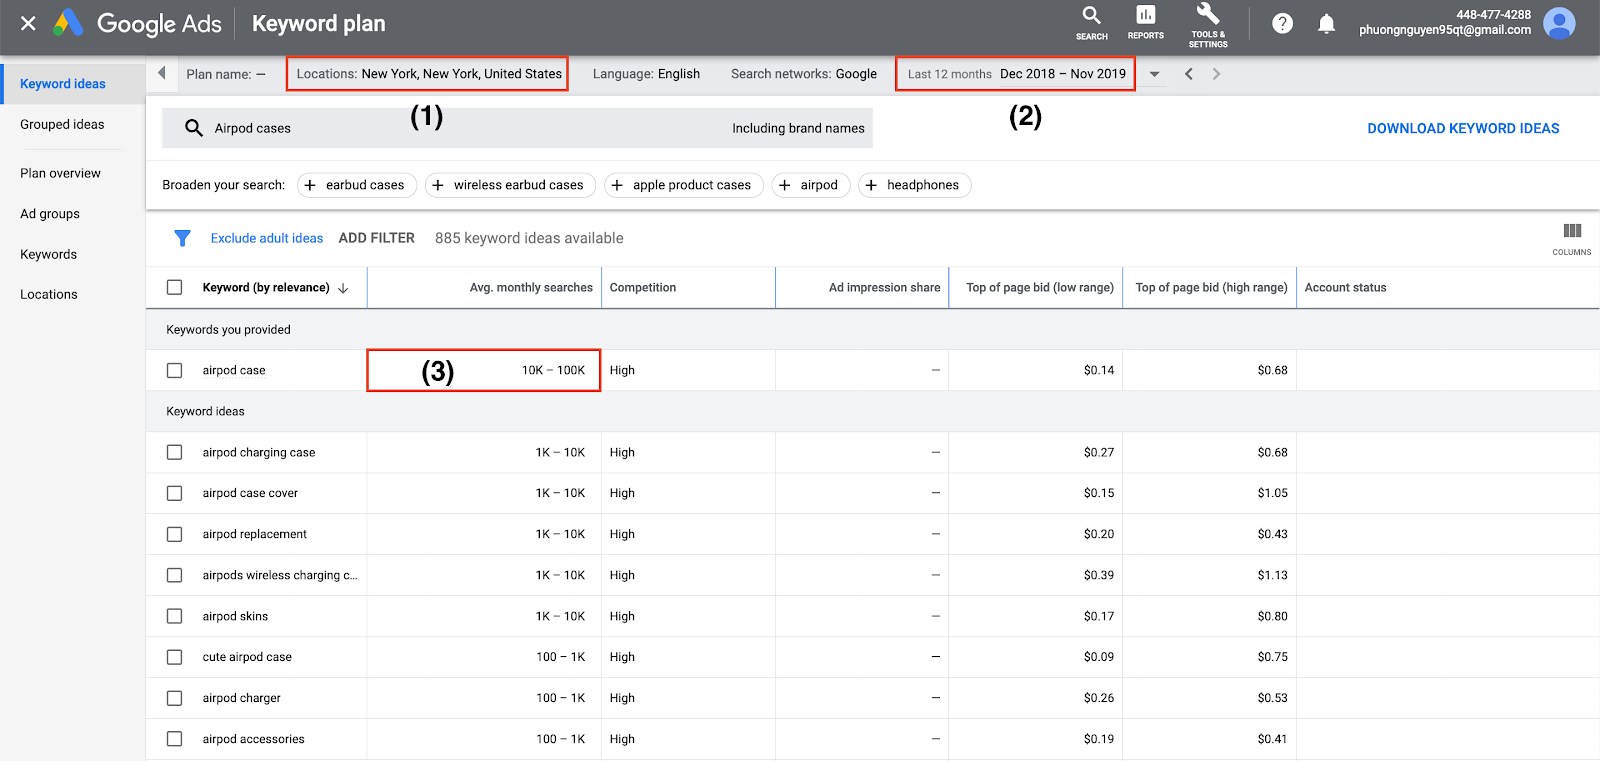Open the account avatar menu

coord(1559,23)
